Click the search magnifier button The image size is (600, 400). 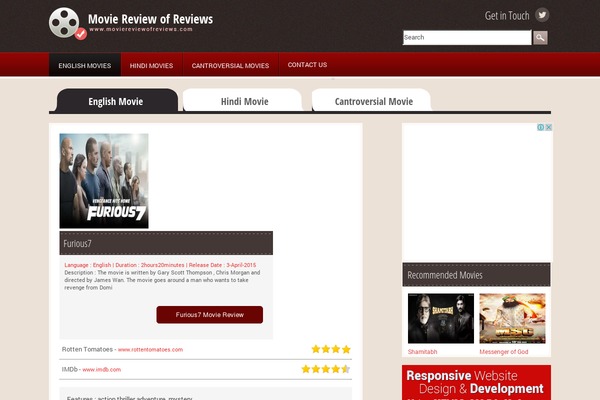(x=540, y=38)
